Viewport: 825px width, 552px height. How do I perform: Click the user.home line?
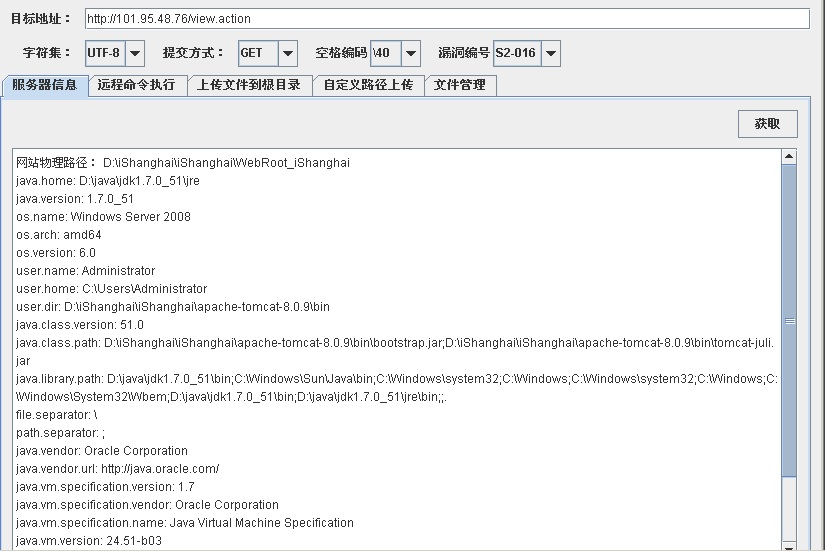[x=112, y=289]
